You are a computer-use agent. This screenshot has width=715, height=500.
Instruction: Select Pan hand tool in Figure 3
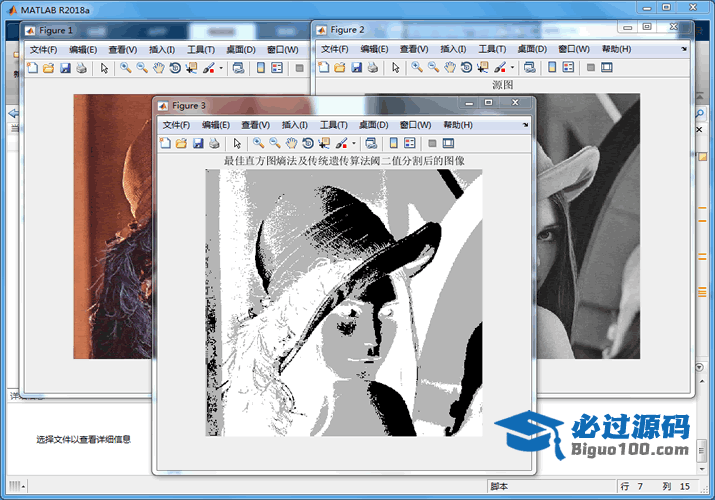click(291, 143)
